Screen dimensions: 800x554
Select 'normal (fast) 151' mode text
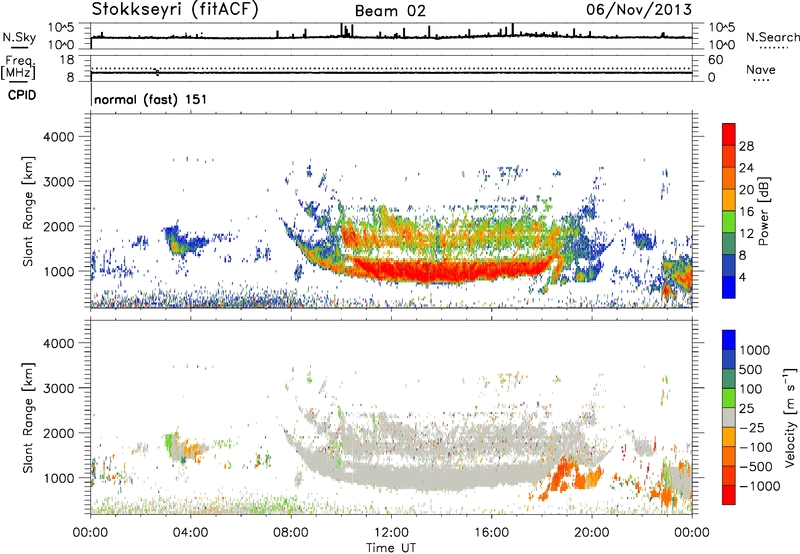[151, 99]
